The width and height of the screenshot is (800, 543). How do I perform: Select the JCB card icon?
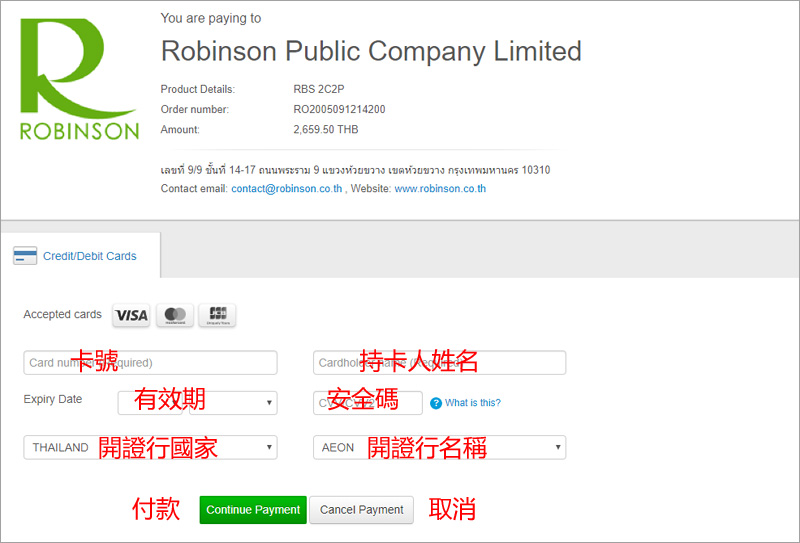[x=217, y=316]
